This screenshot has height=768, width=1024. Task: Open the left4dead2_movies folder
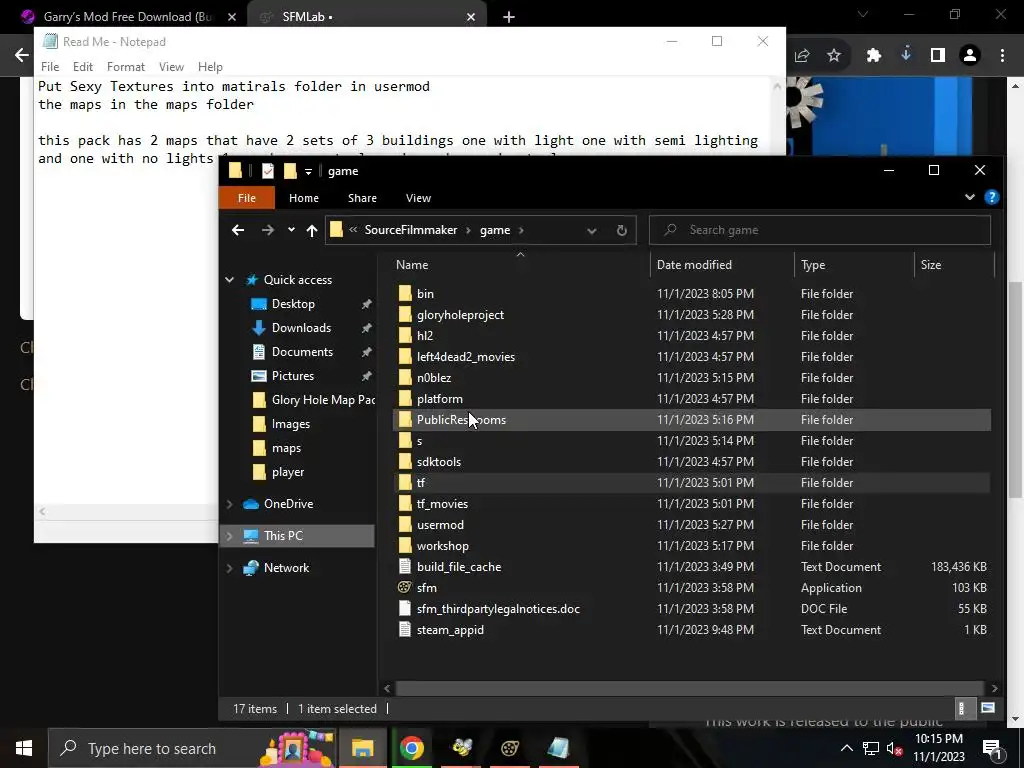coord(465,357)
